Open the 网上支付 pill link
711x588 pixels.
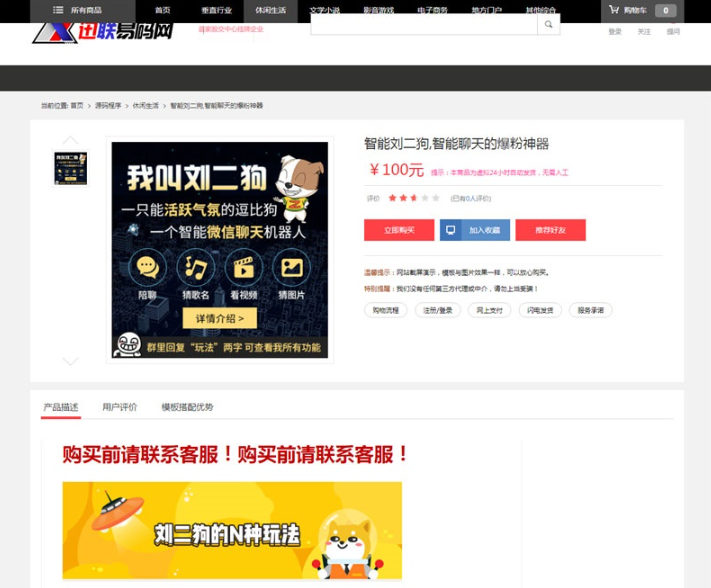(489, 310)
